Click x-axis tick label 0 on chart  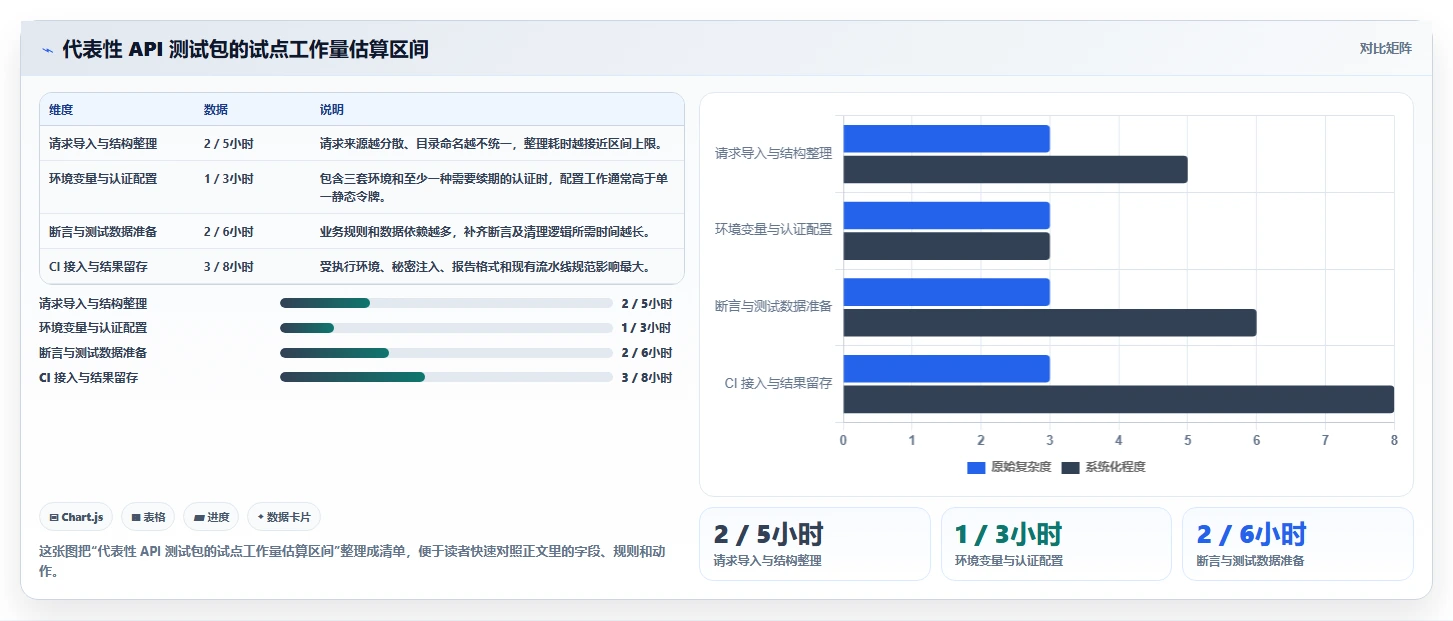843,440
